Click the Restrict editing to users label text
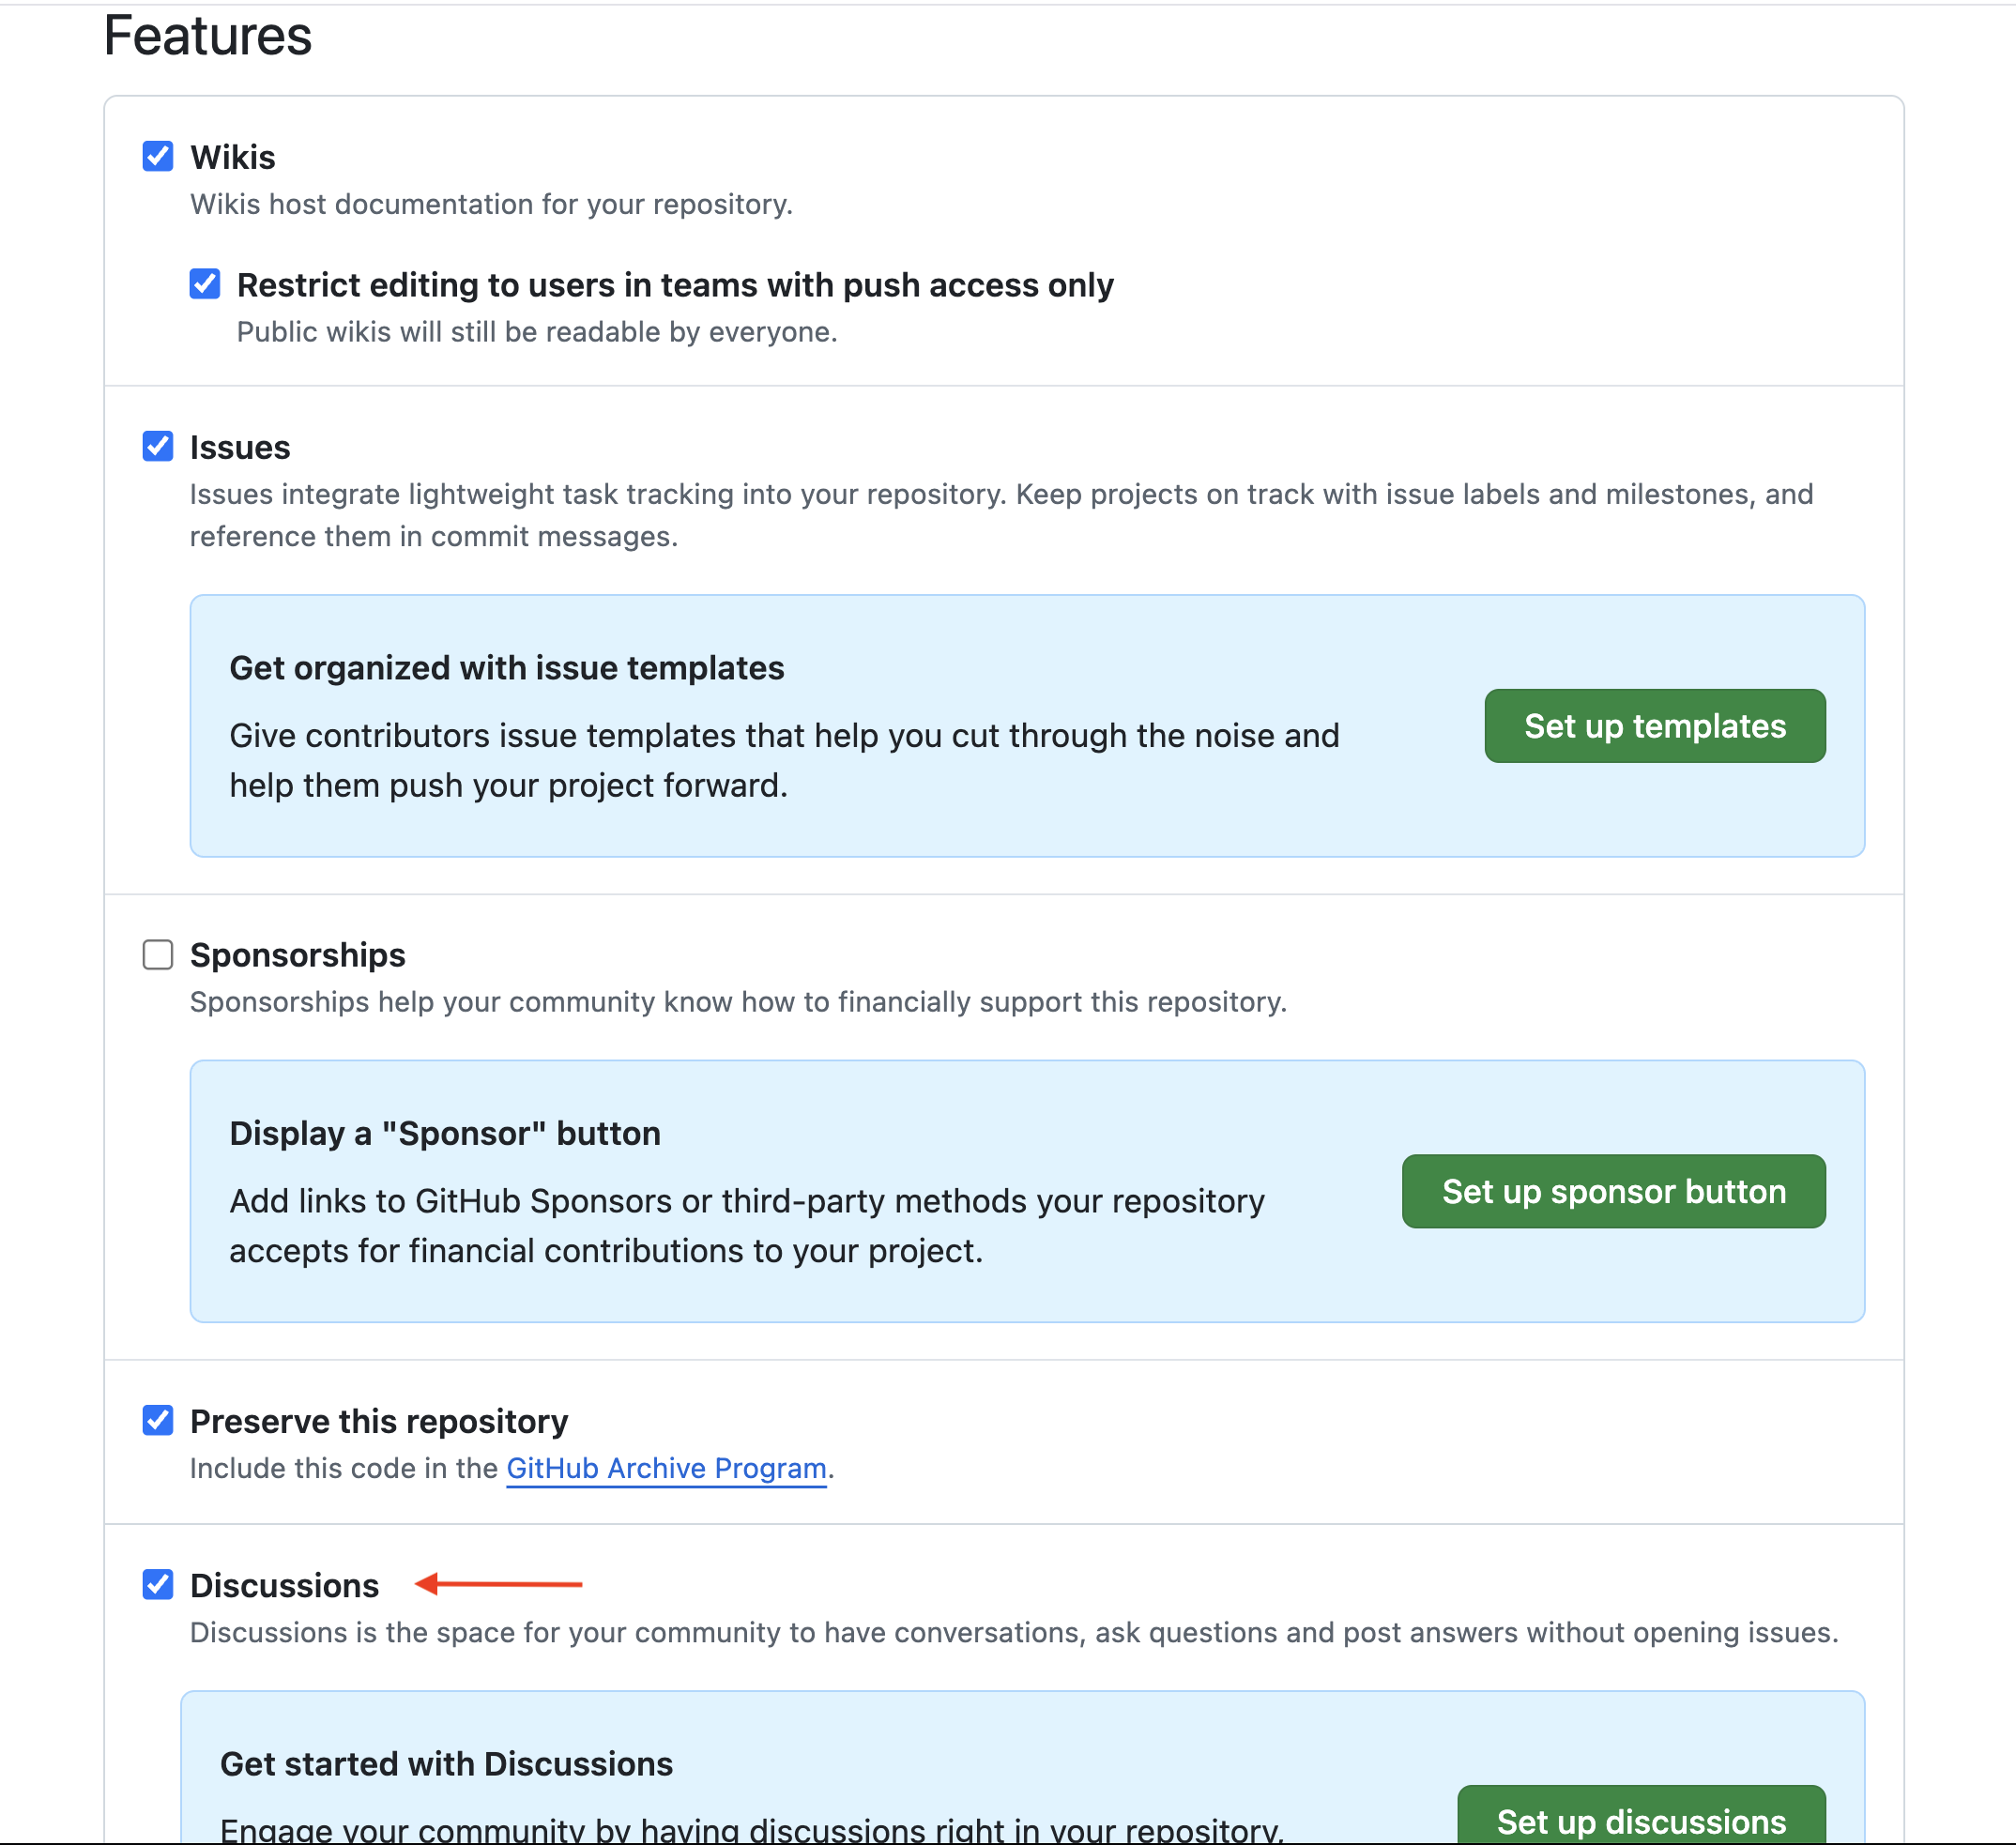The height and width of the screenshot is (1845, 2016). coord(675,285)
